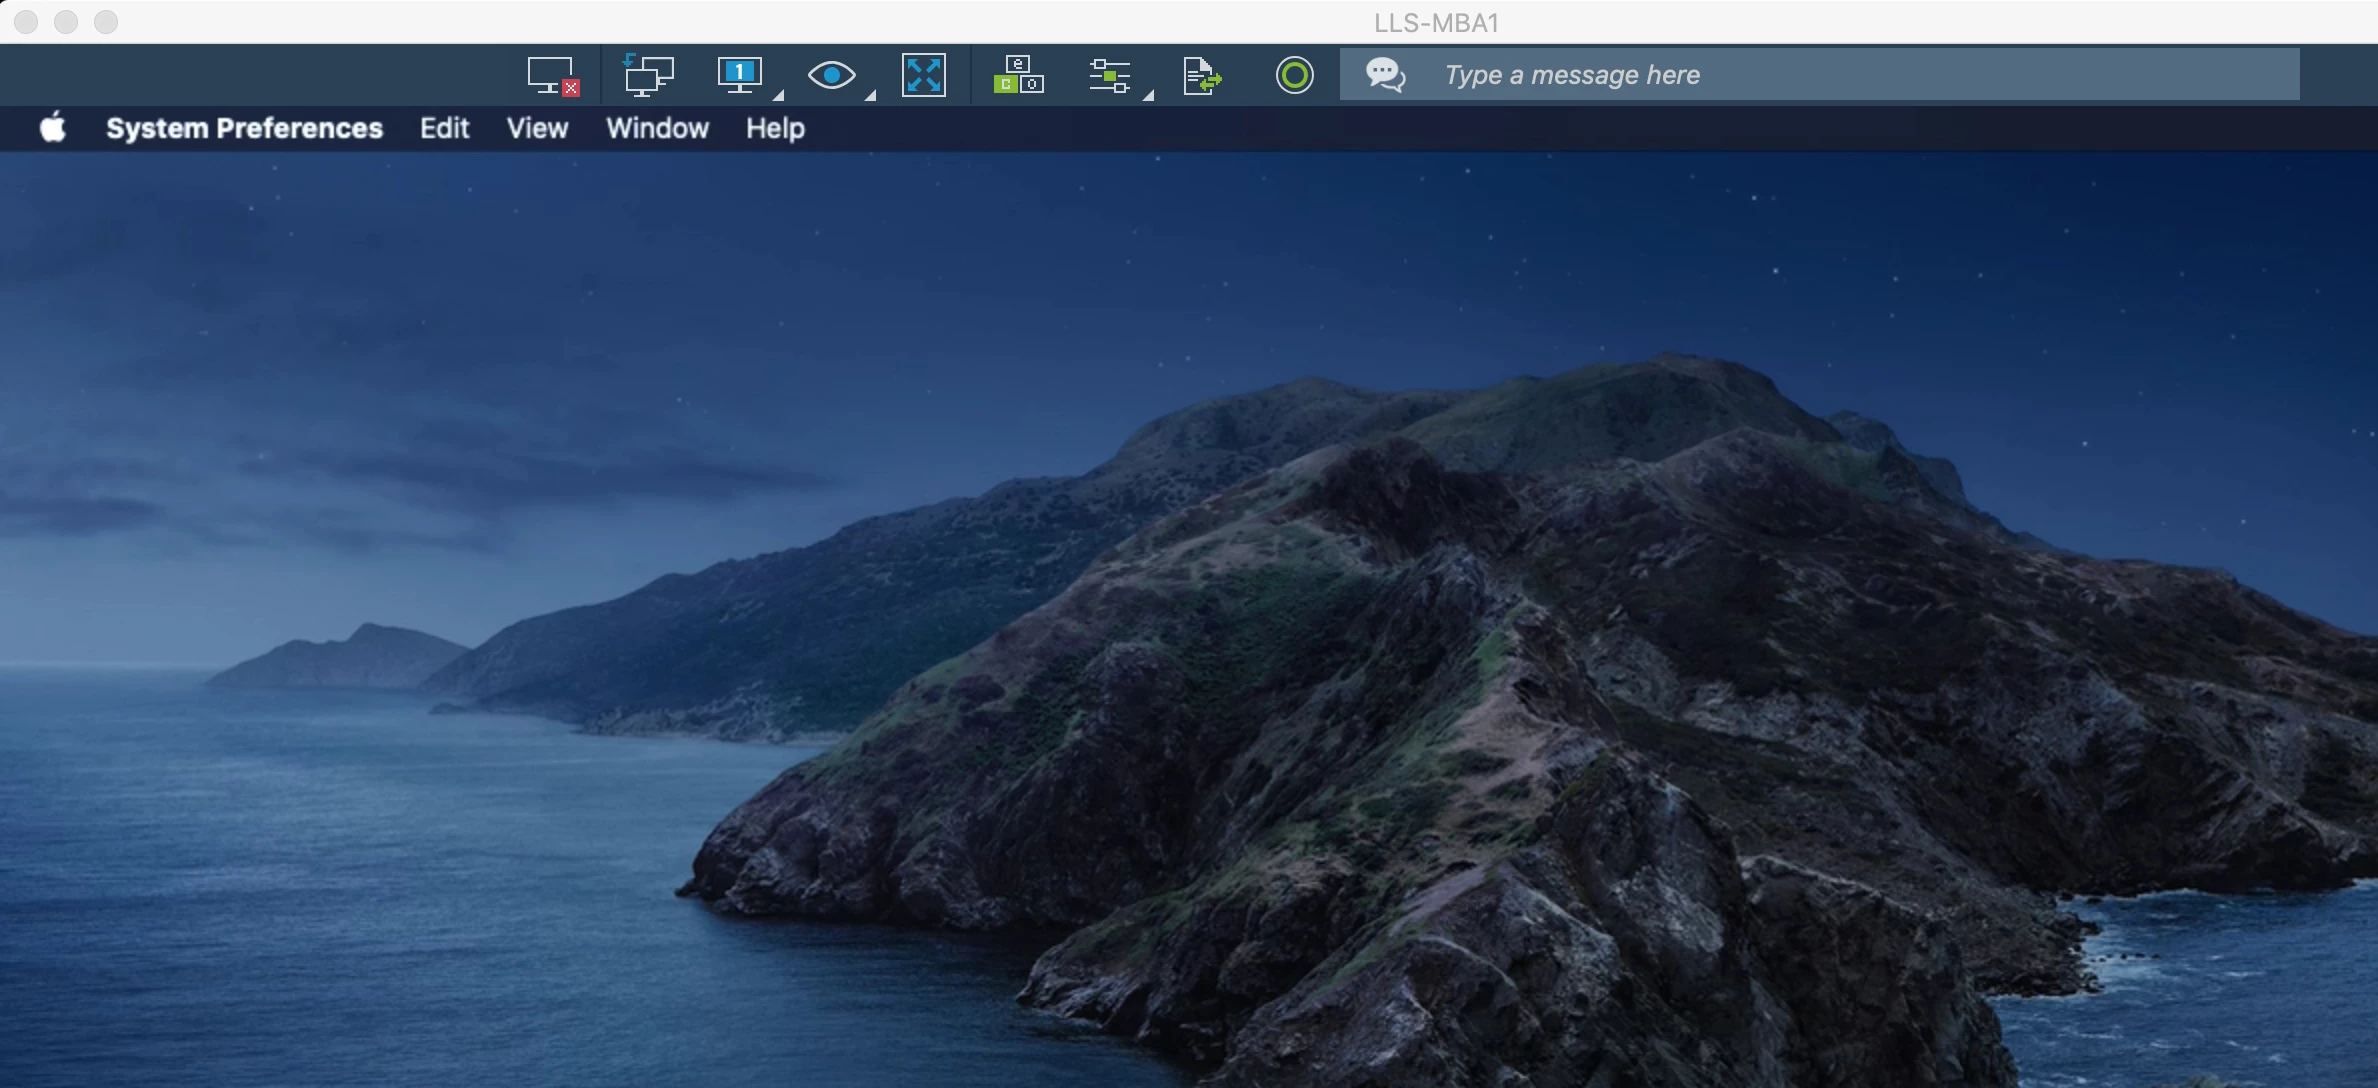The width and height of the screenshot is (2378, 1088).
Task: Open the Help menu
Action: pos(775,128)
